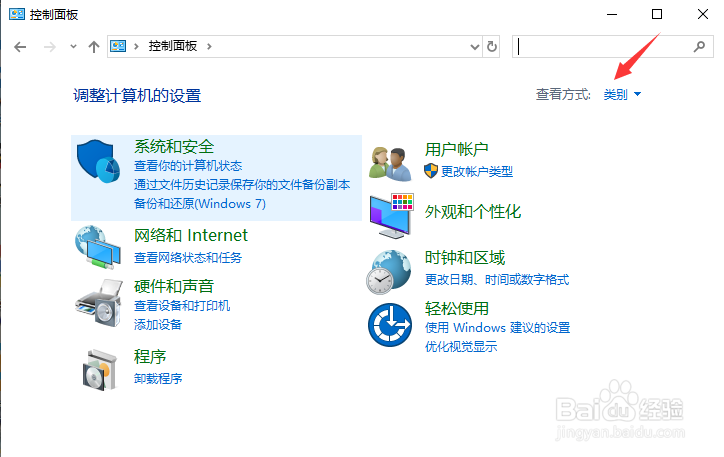Open the 类别 view-by dropdown
This screenshot has width=724, height=457.
pos(622,95)
